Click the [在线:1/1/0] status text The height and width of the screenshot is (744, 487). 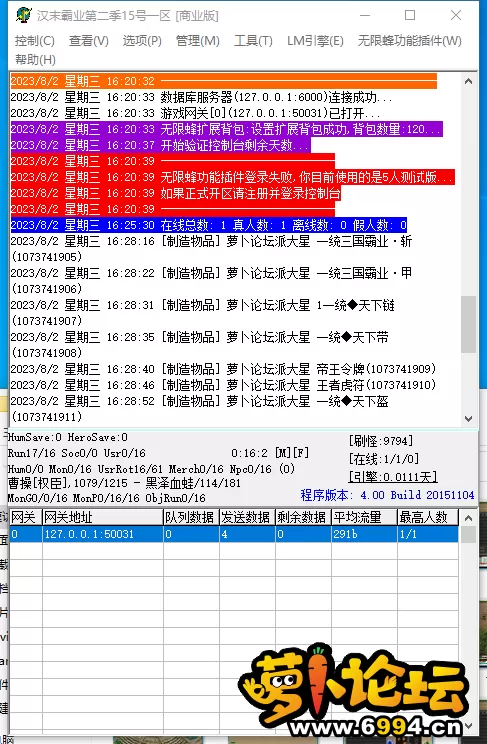point(384,459)
